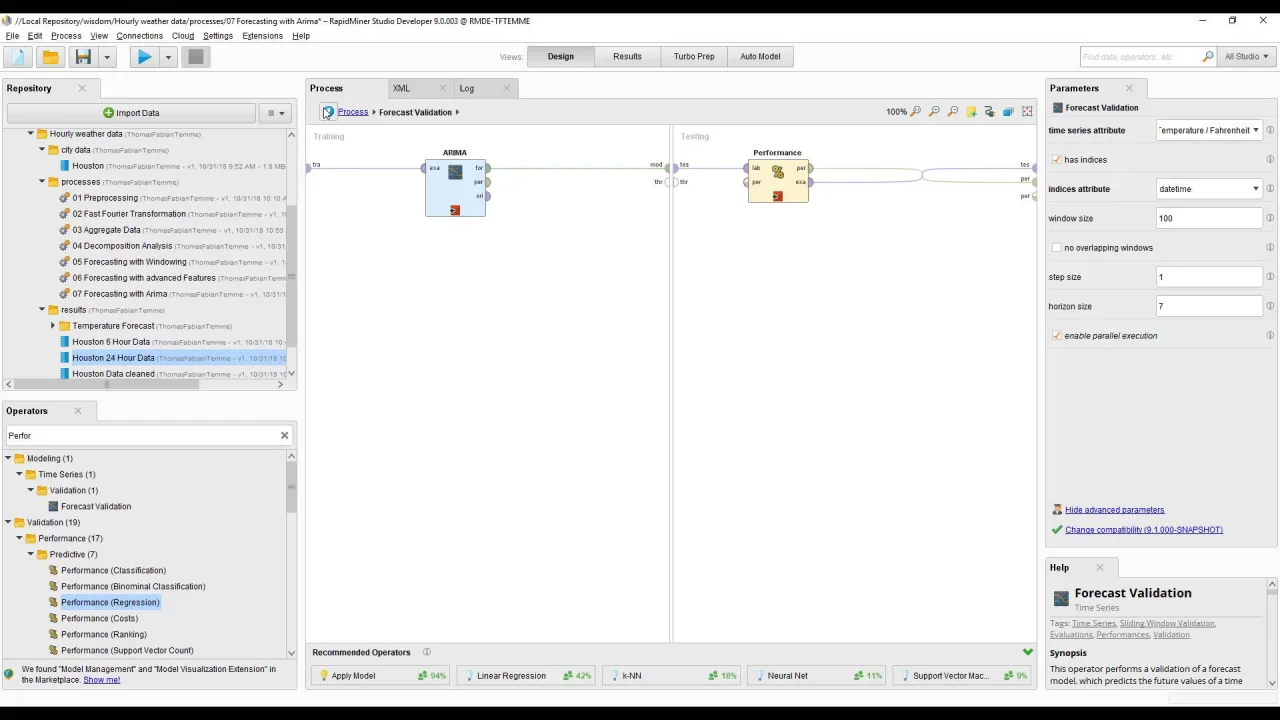The height and width of the screenshot is (720, 1280).
Task: Stop the process with the gray square button
Action: click(196, 57)
